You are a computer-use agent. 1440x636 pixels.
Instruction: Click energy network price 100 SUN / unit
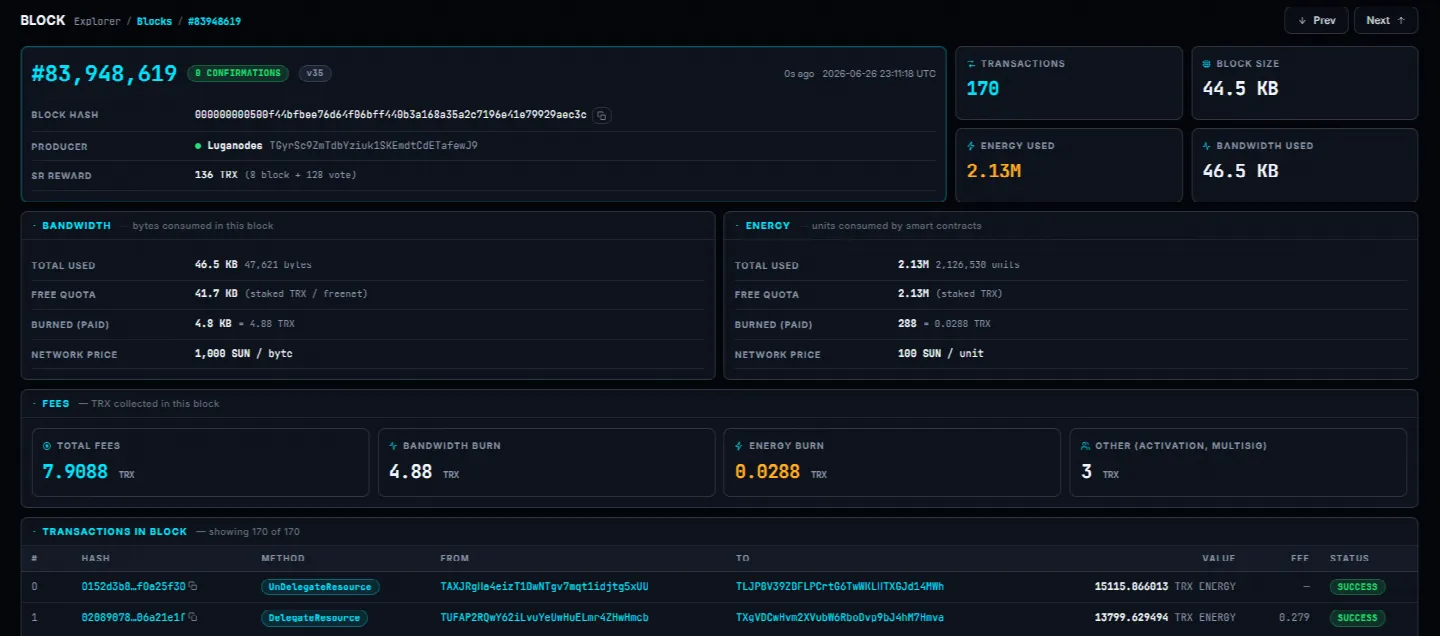click(x=940, y=354)
